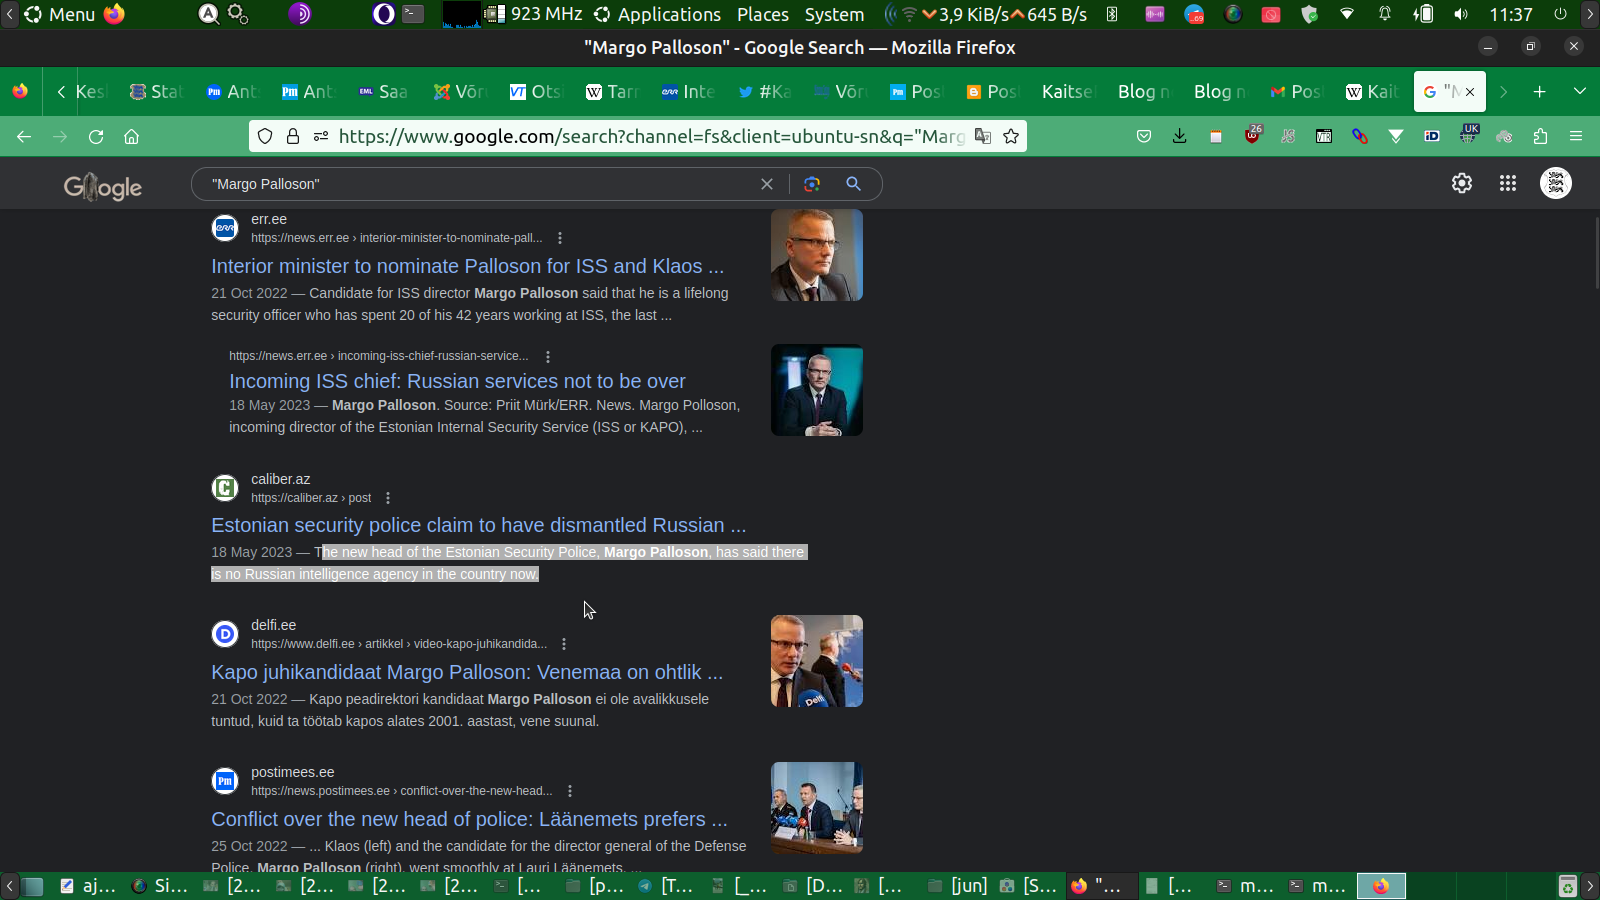The height and width of the screenshot is (900, 1600).
Task: Open the Firefox application hamburger menu
Action: tap(1576, 136)
